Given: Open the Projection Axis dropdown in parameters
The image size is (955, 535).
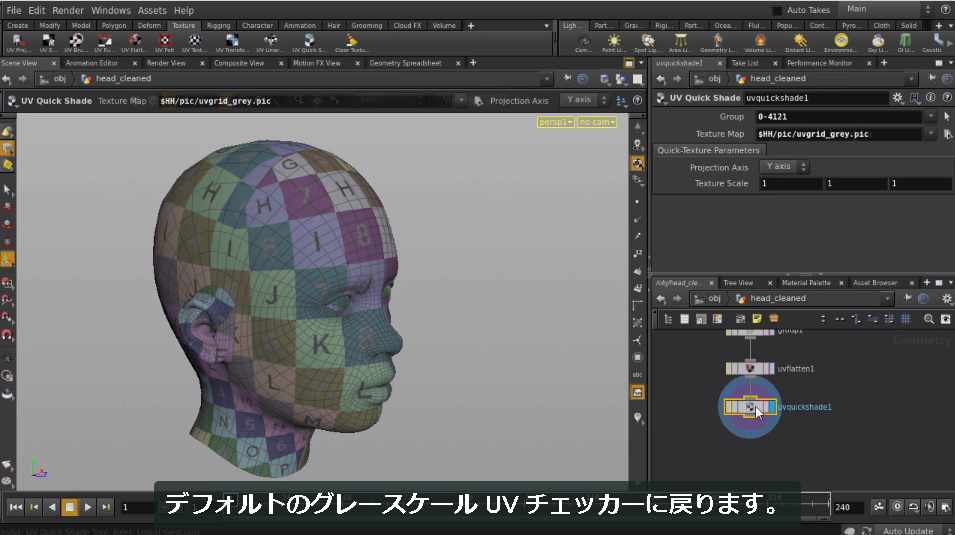Looking at the screenshot, I should tap(784, 166).
